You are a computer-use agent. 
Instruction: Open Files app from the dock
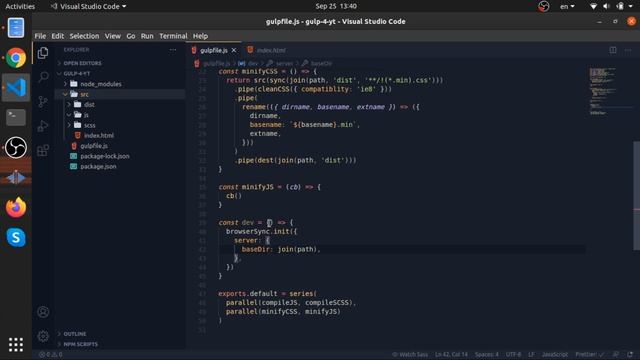coord(16,28)
